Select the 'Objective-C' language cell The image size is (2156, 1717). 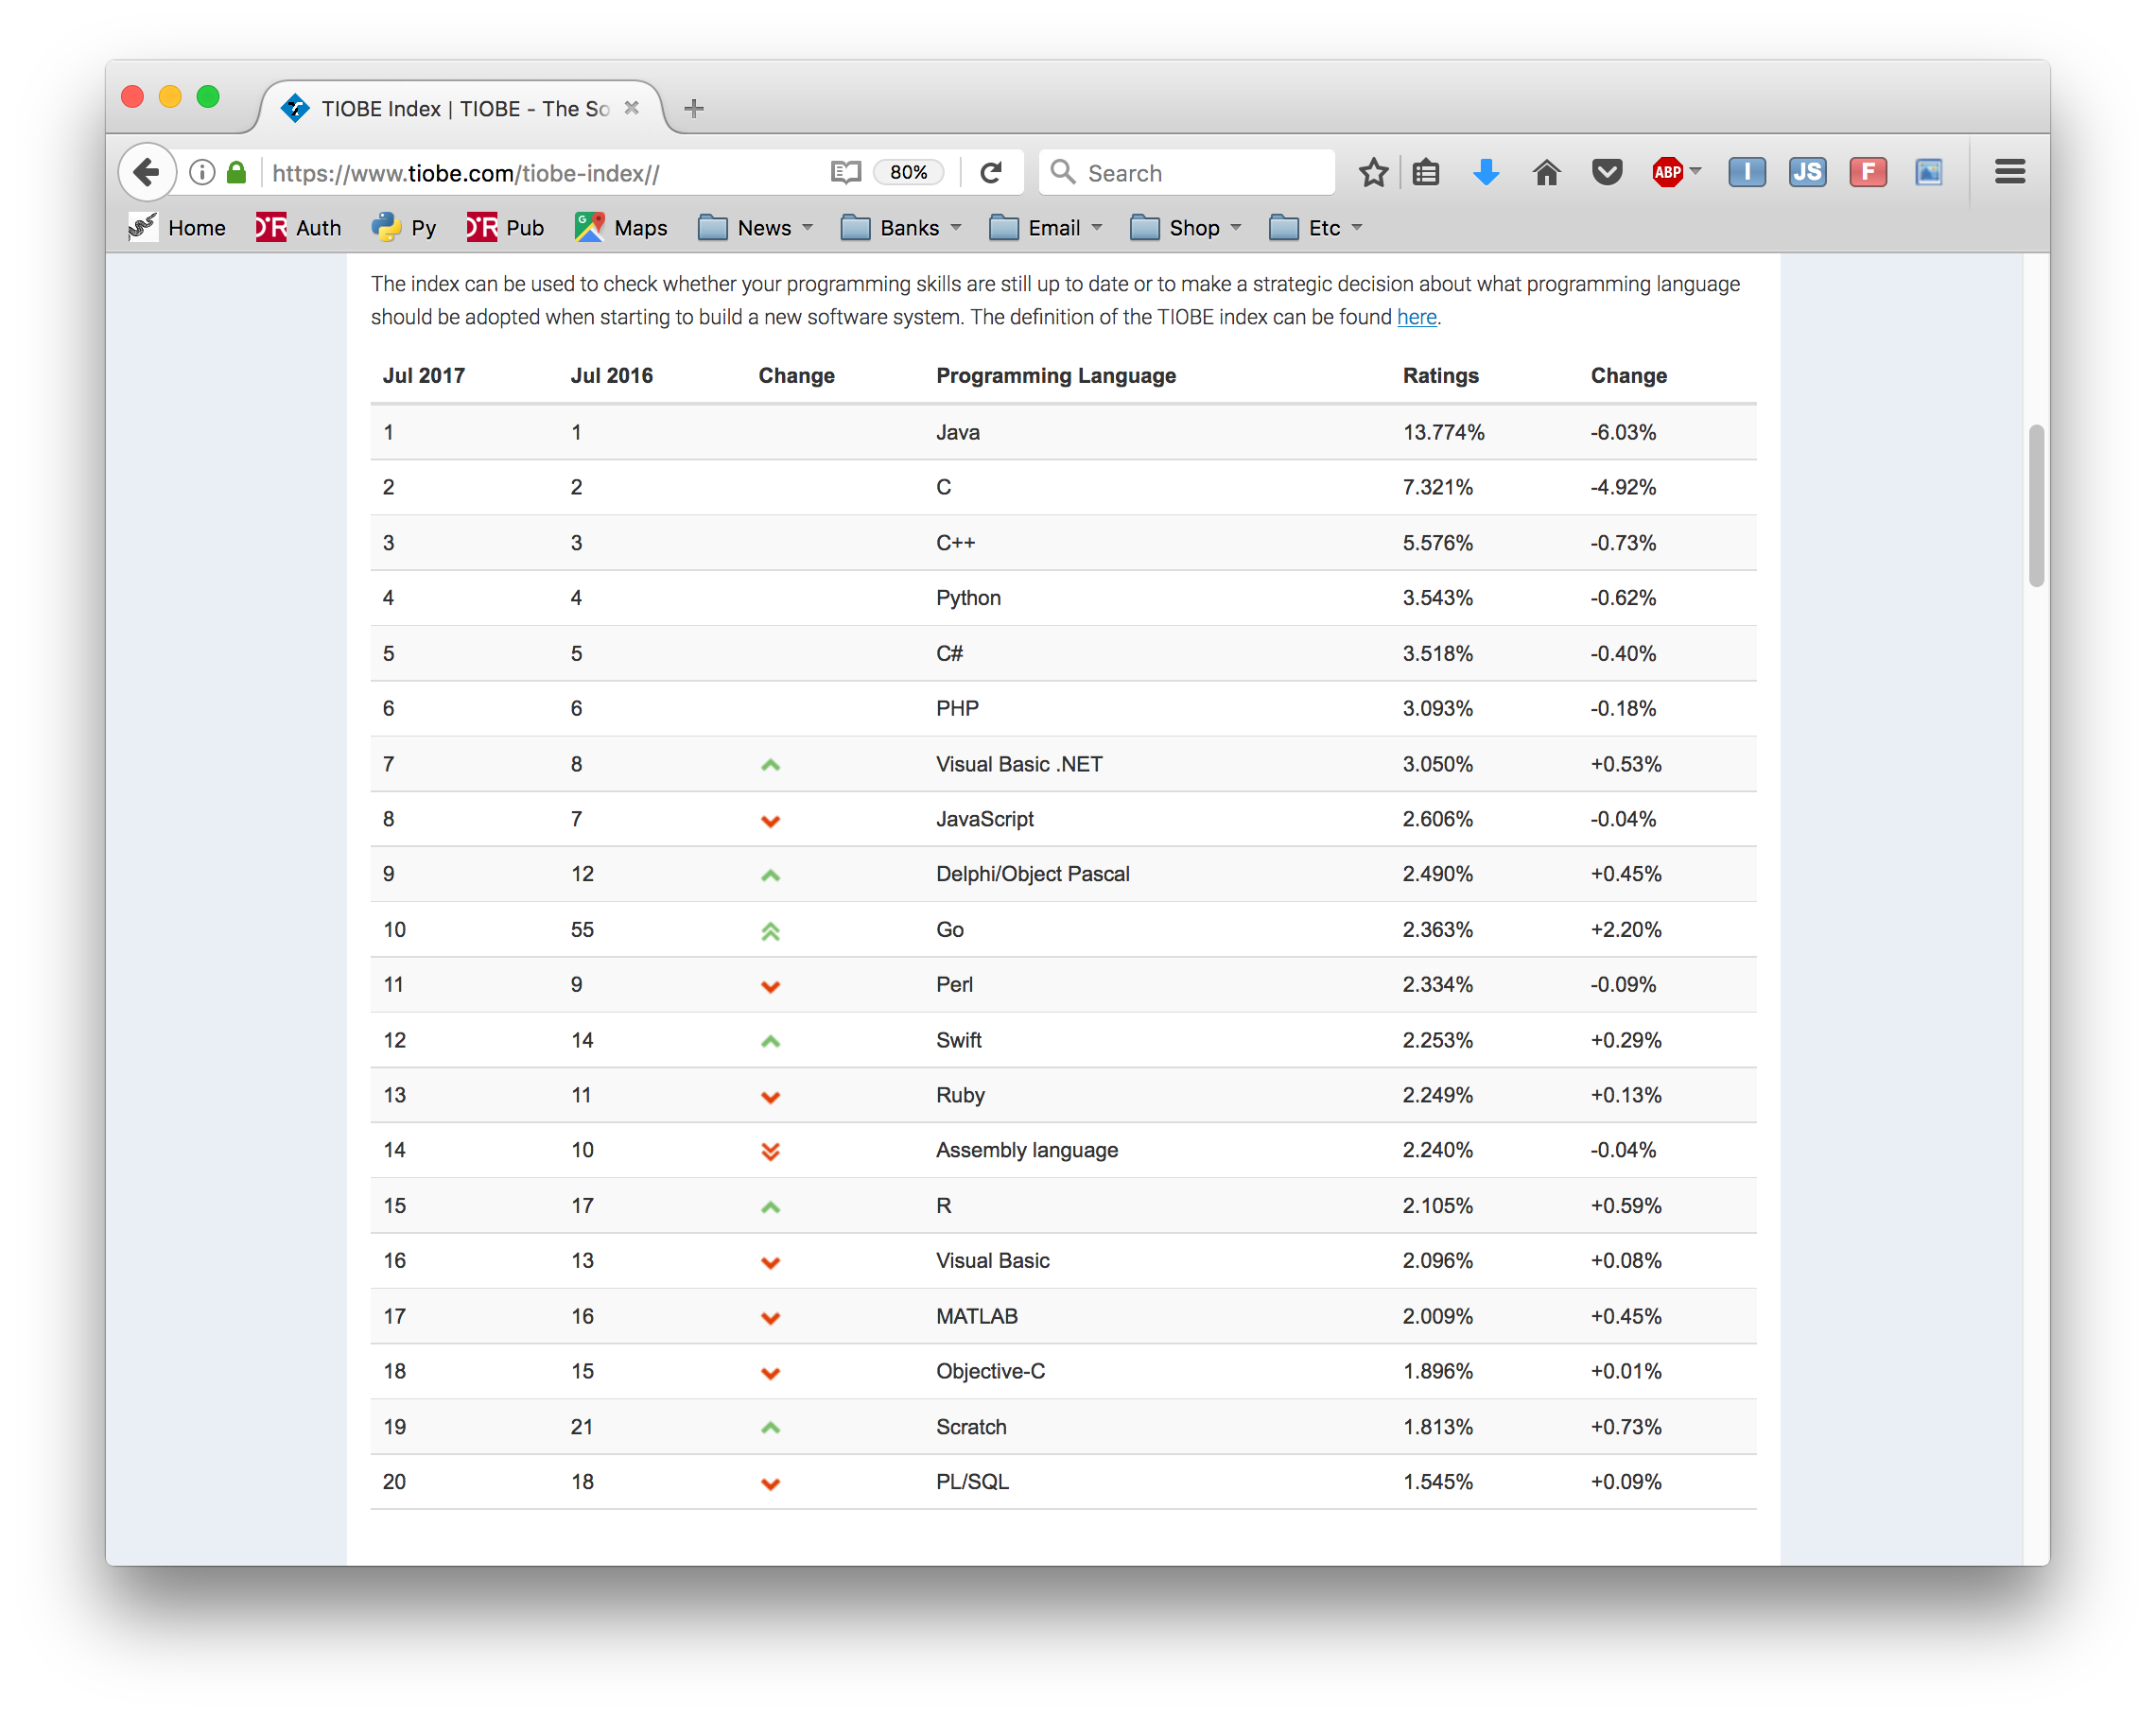tap(990, 1371)
